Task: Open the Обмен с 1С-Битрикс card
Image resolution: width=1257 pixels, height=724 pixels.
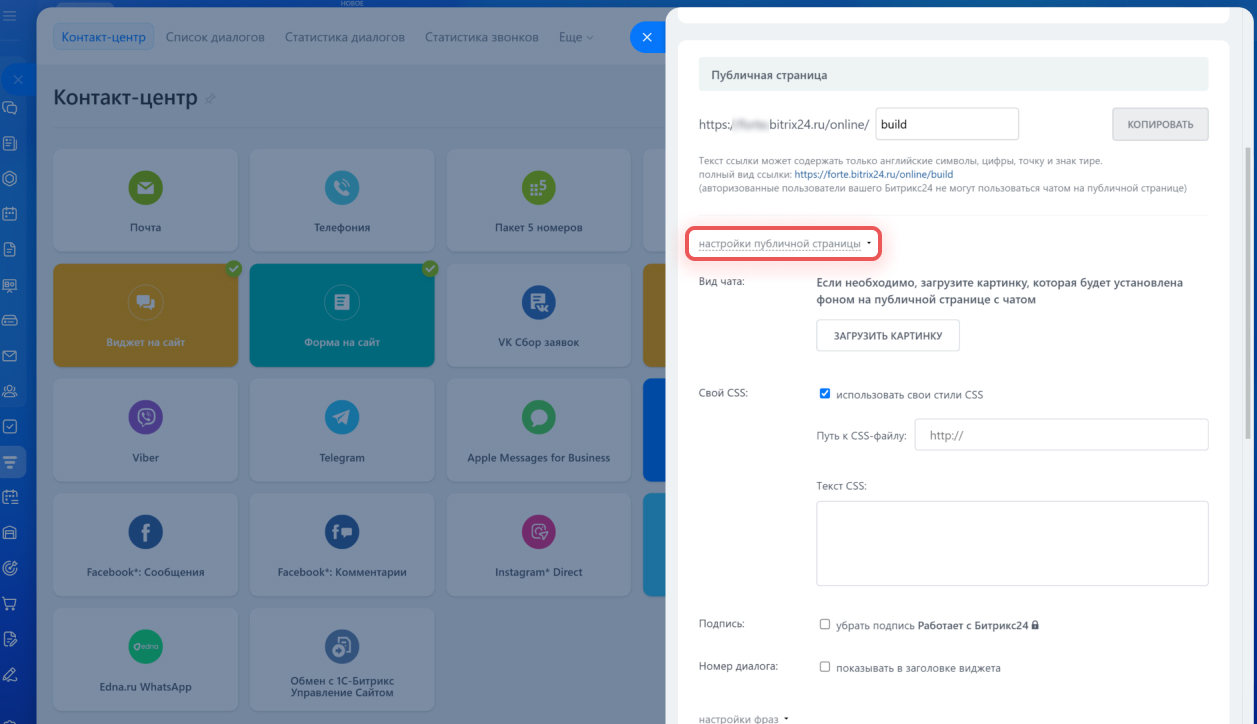Action: pyautogui.click(x=342, y=660)
